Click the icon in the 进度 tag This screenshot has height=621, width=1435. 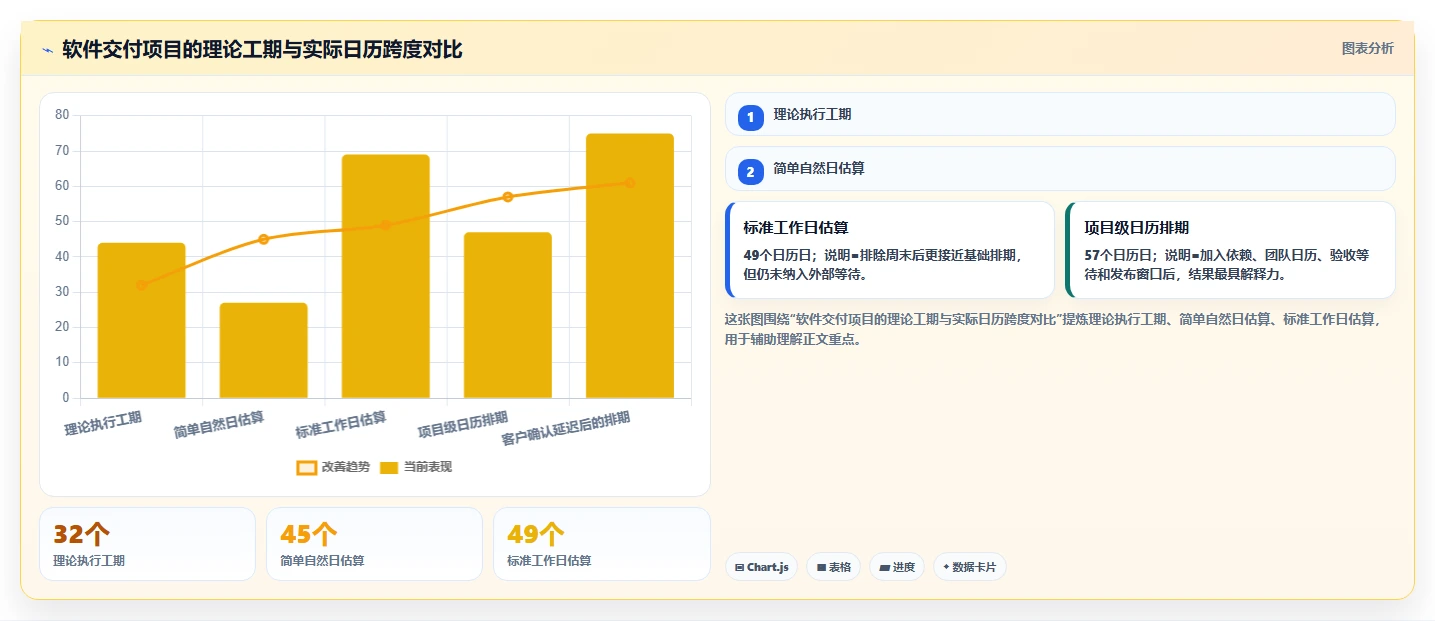pyautogui.click(x=884, y=568)
